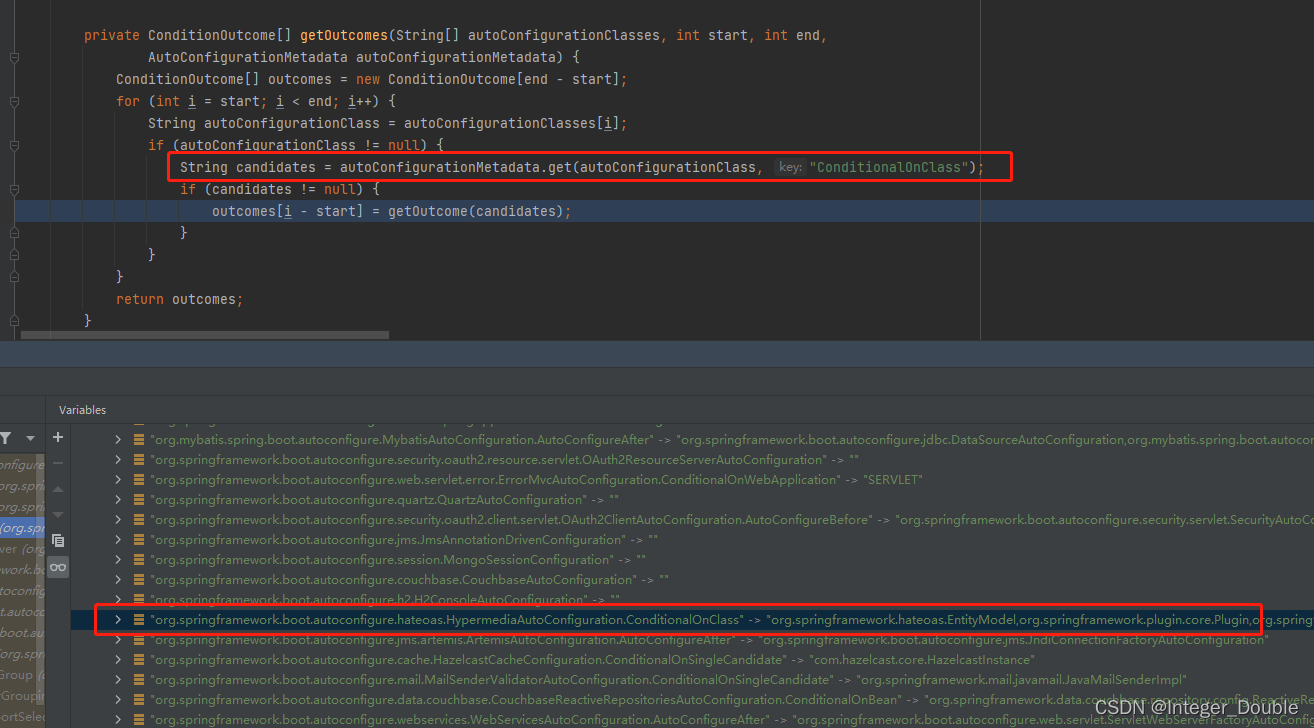Duplicate watch using the copy icon
The height and width of the screenshot is (728, 1314).
58,540
